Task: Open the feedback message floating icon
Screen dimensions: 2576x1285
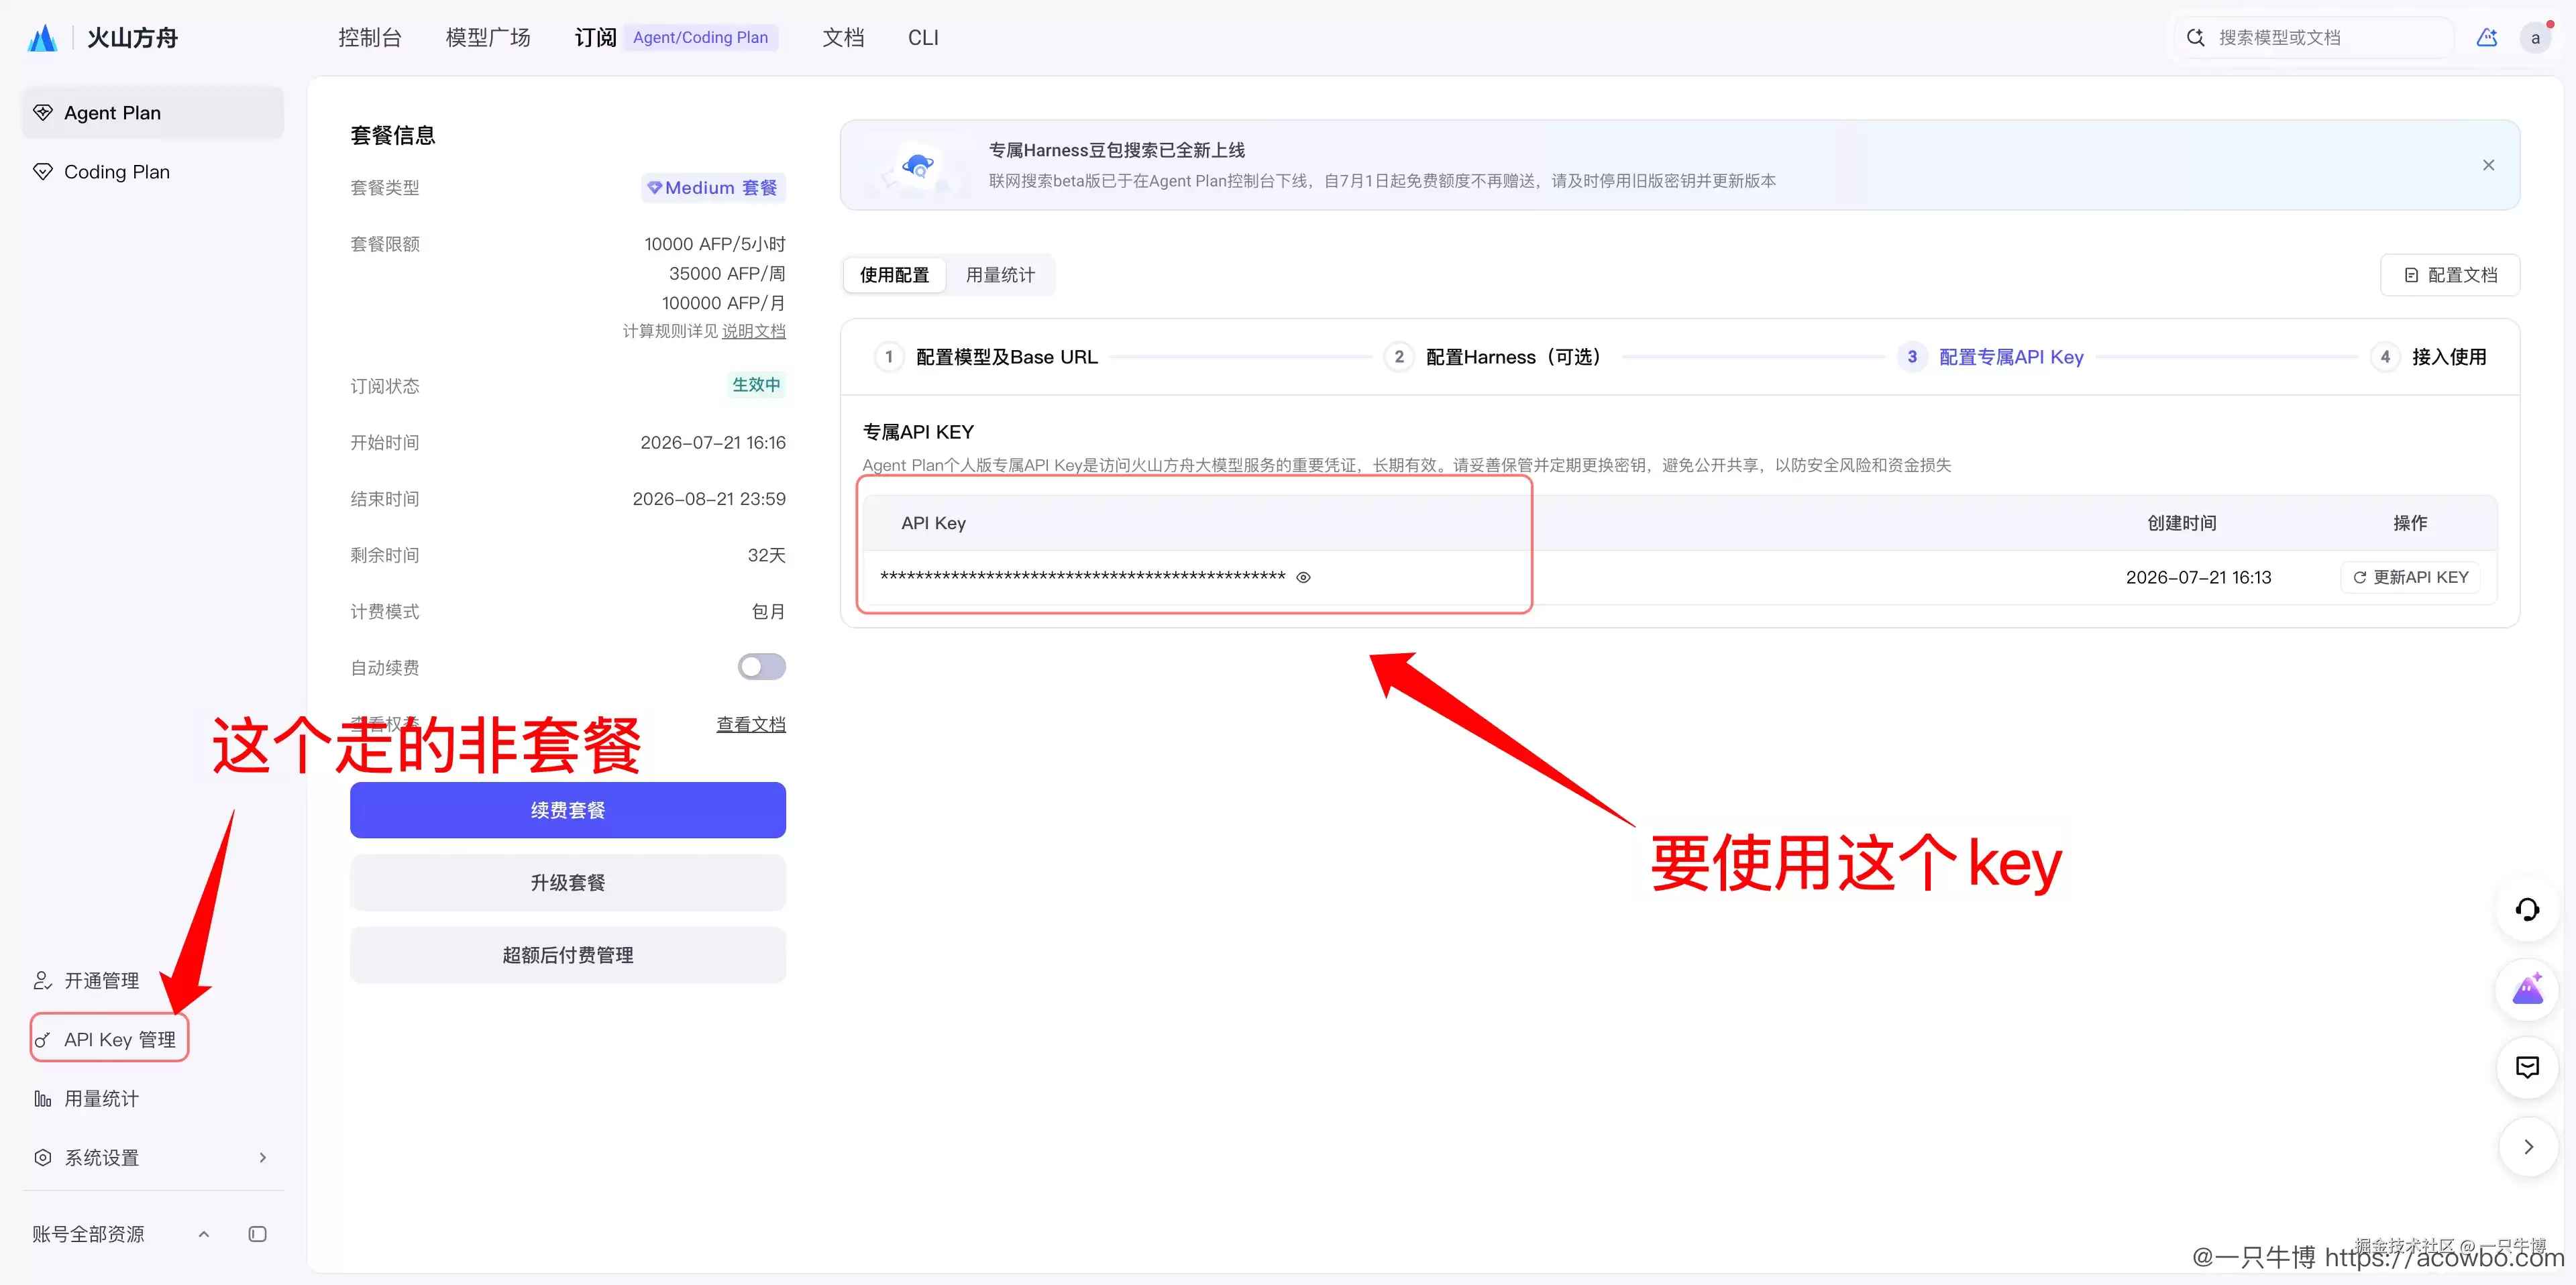Action: [2527, 1067]
